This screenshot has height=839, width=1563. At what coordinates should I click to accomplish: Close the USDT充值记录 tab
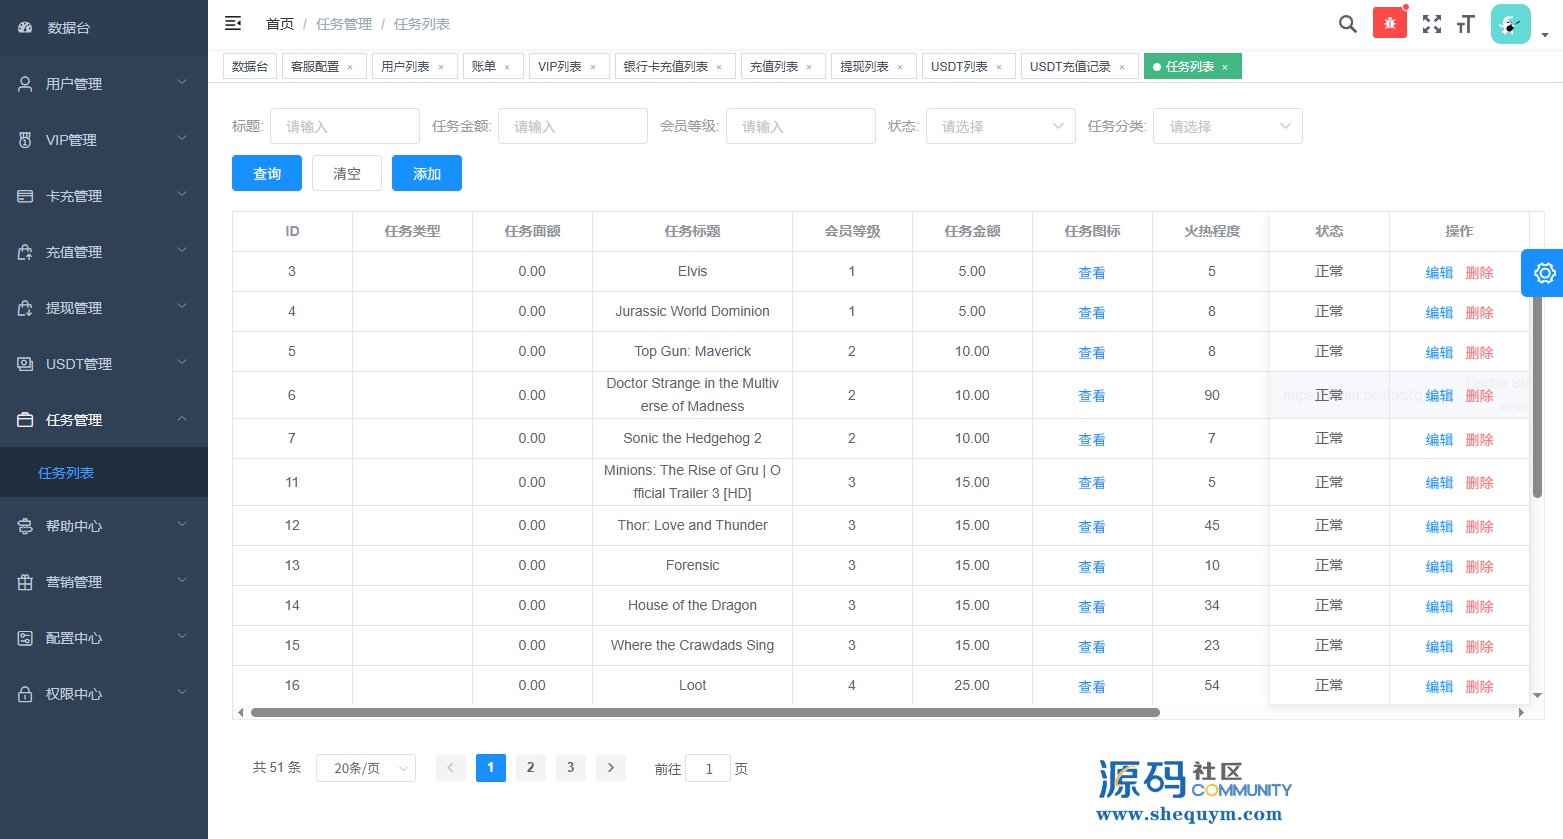(1122, 67)
